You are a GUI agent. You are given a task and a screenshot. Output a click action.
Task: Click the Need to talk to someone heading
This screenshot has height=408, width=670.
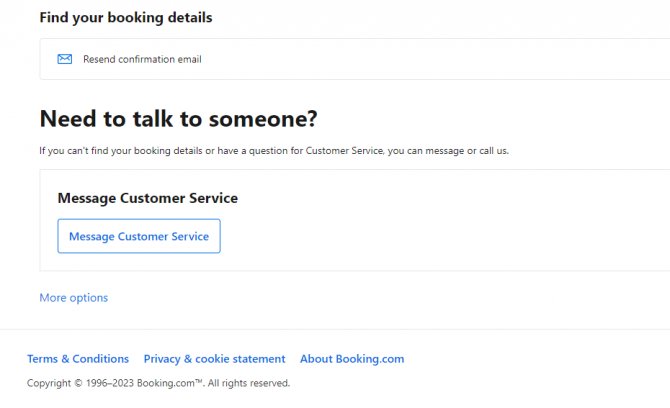coord(178,118)
